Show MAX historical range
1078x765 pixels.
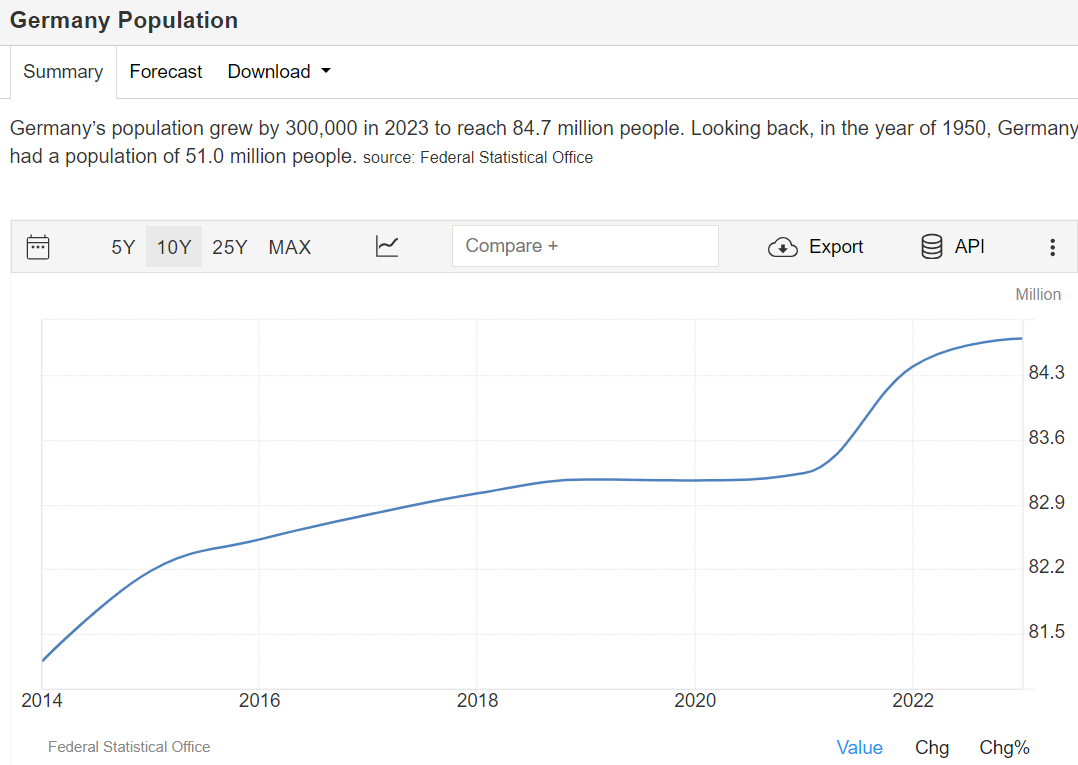click(290, 247)
